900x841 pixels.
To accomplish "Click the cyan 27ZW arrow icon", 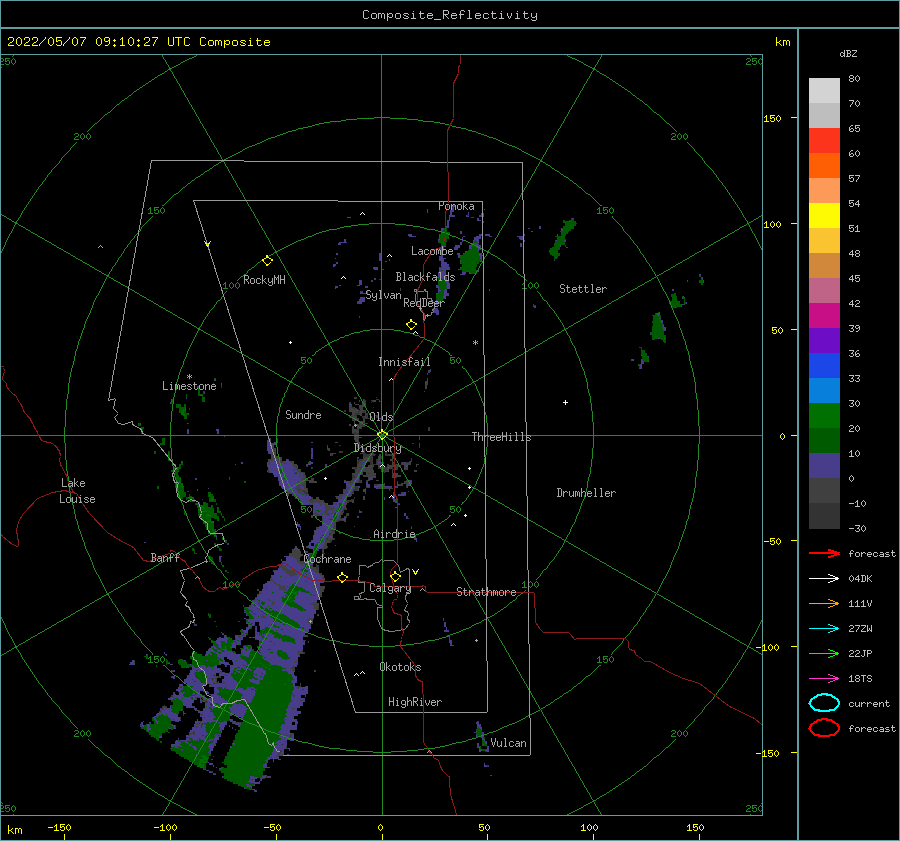I will click(824, 629).
